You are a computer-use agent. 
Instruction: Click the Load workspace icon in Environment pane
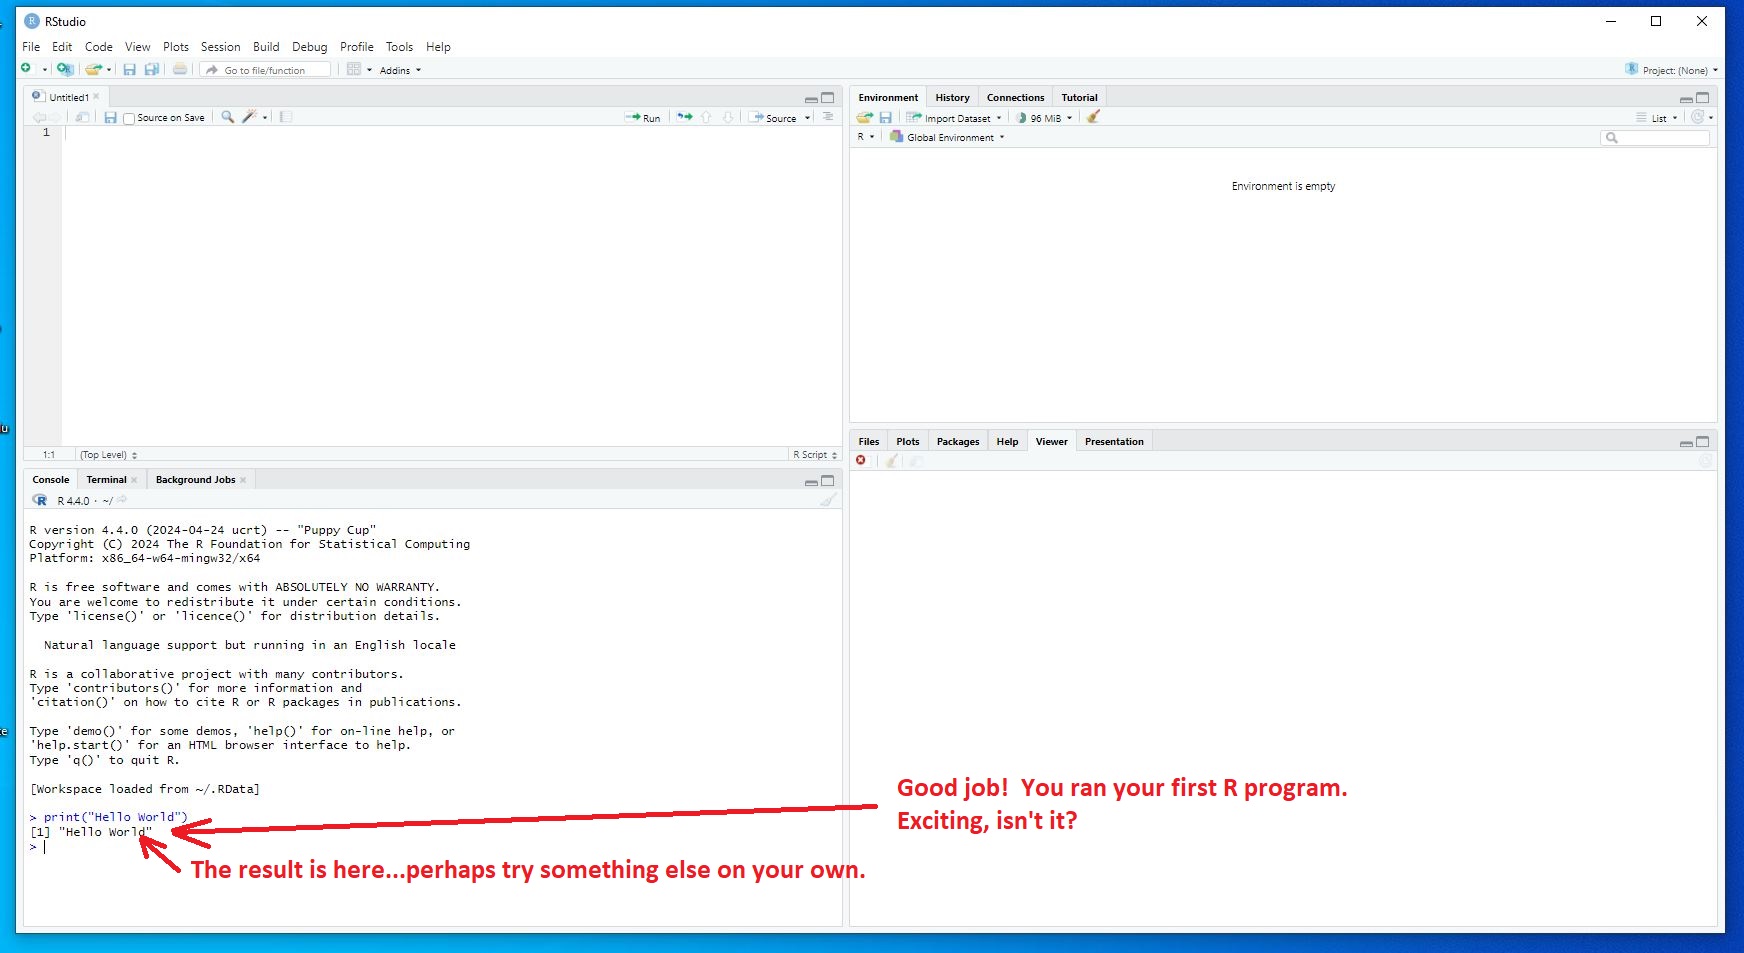coord(864,117)
